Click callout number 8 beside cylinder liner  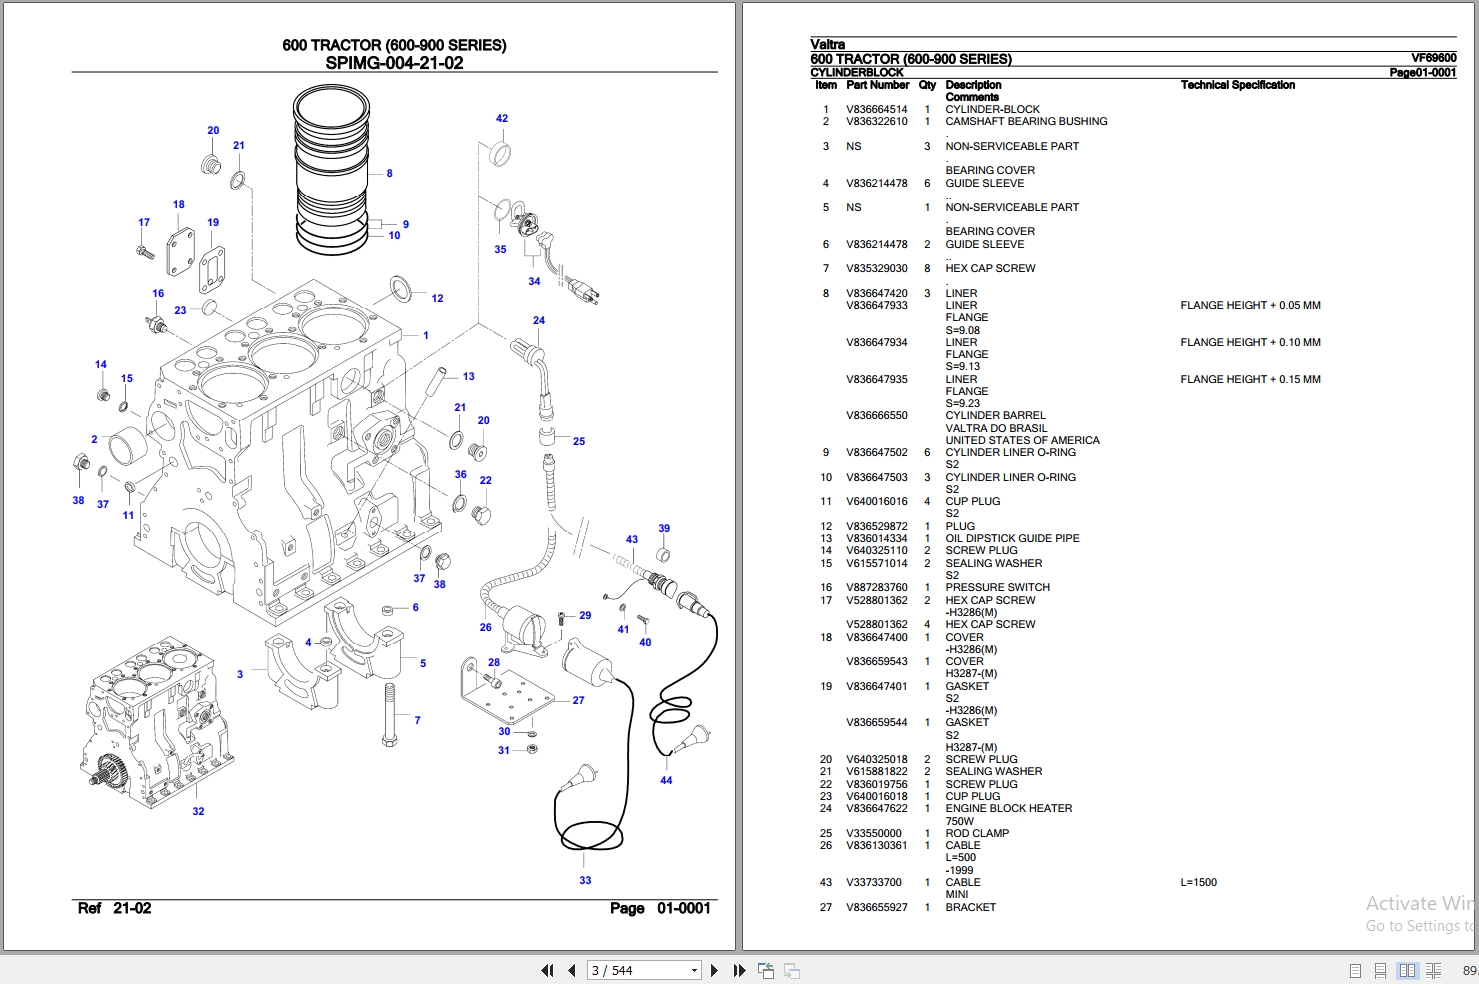pyautogui.click(x=389, y=173)
